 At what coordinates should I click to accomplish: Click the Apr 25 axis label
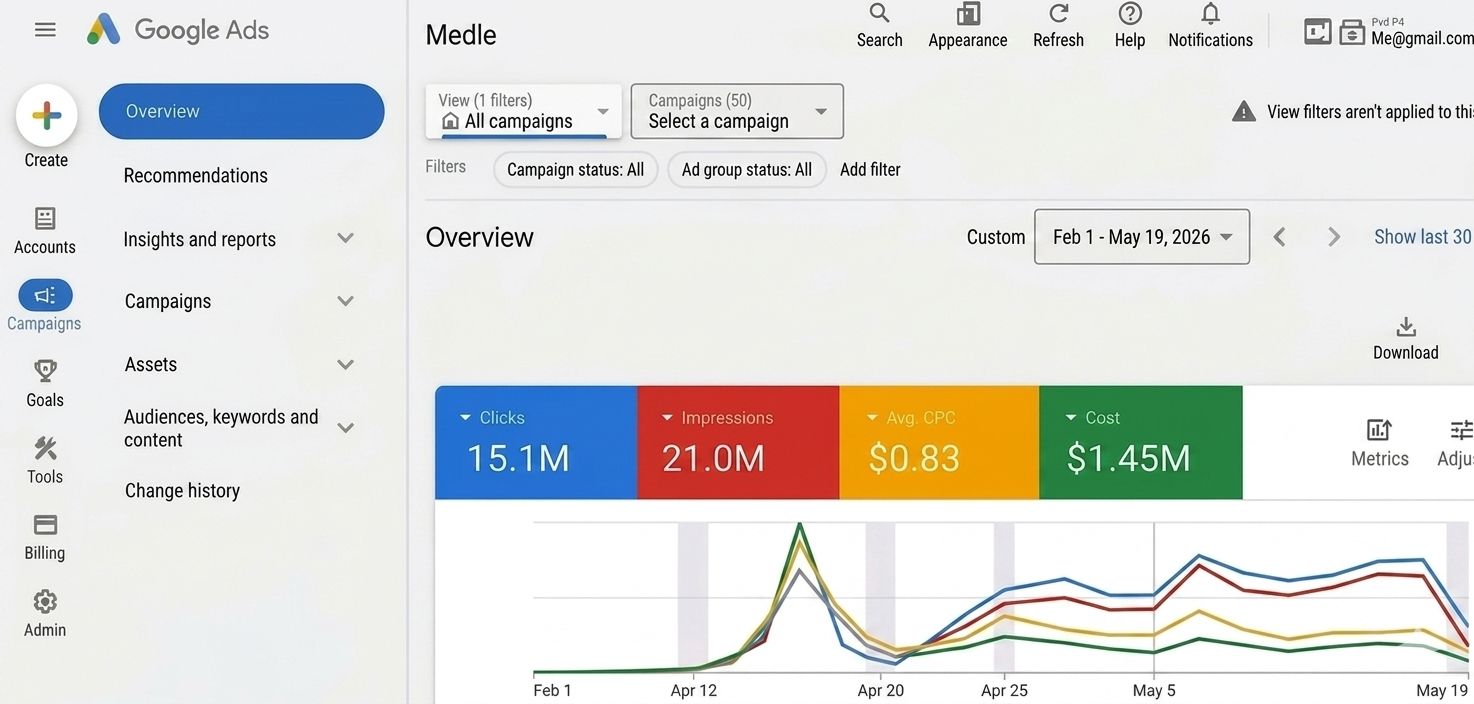click(x=1004, y=690)
